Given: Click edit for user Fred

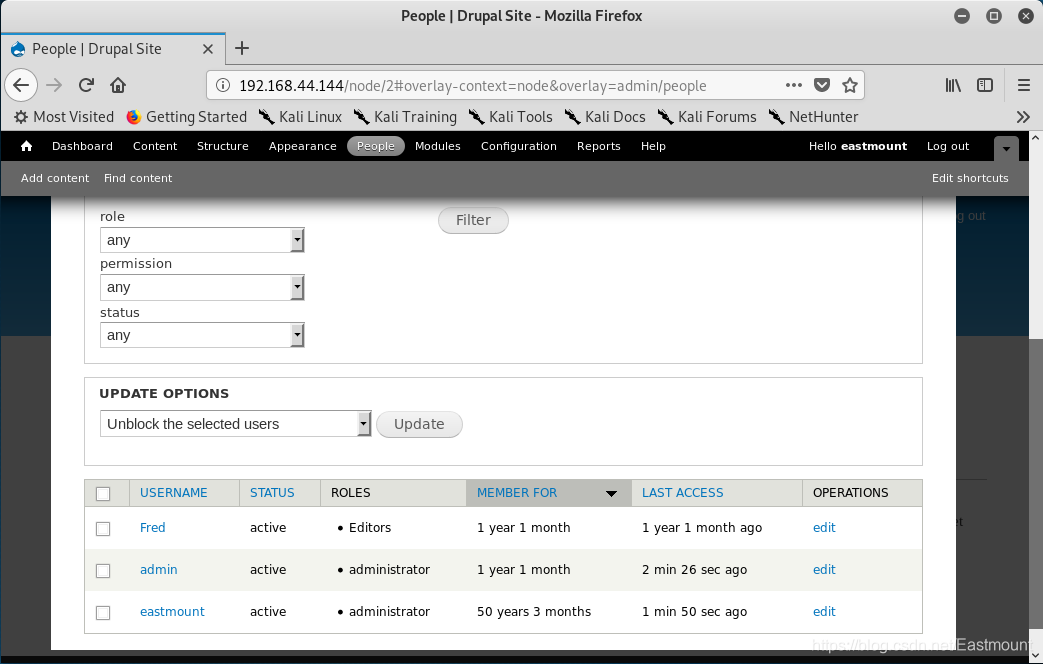Looking at the screenshot, I should pos(824,528).
